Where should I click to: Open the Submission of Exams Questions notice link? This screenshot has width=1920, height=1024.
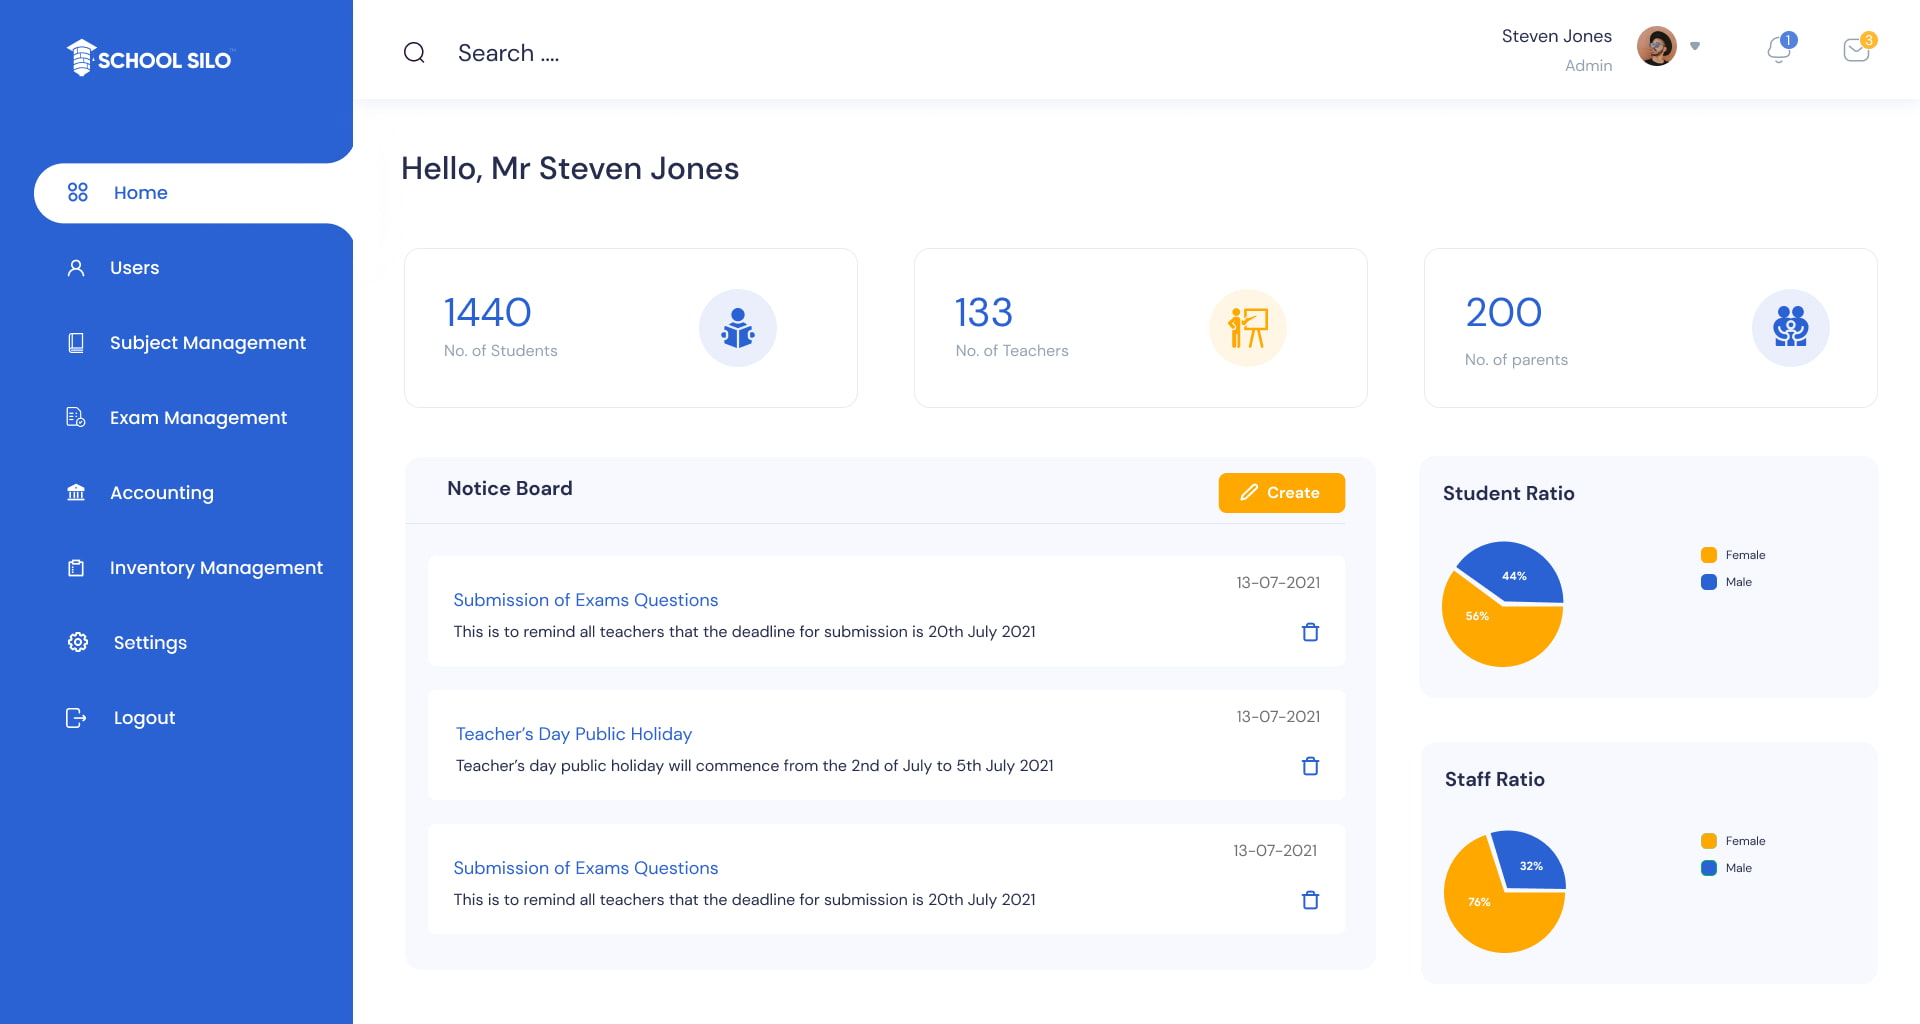click(585, 600)
